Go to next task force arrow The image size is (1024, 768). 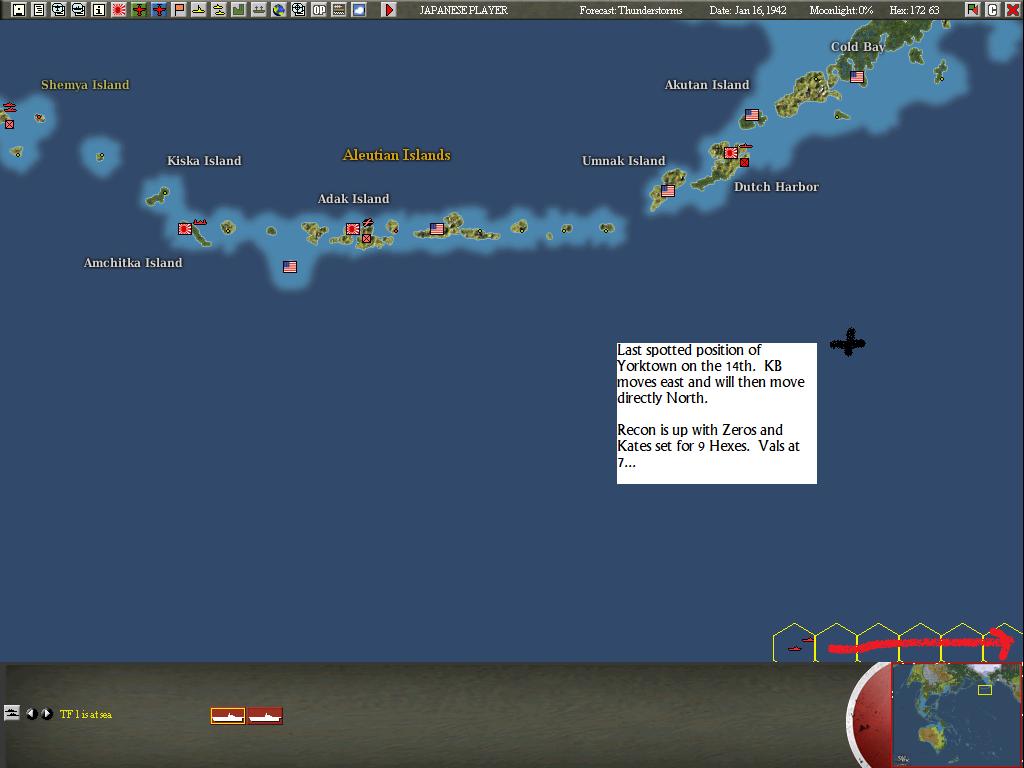pos(46,714)
